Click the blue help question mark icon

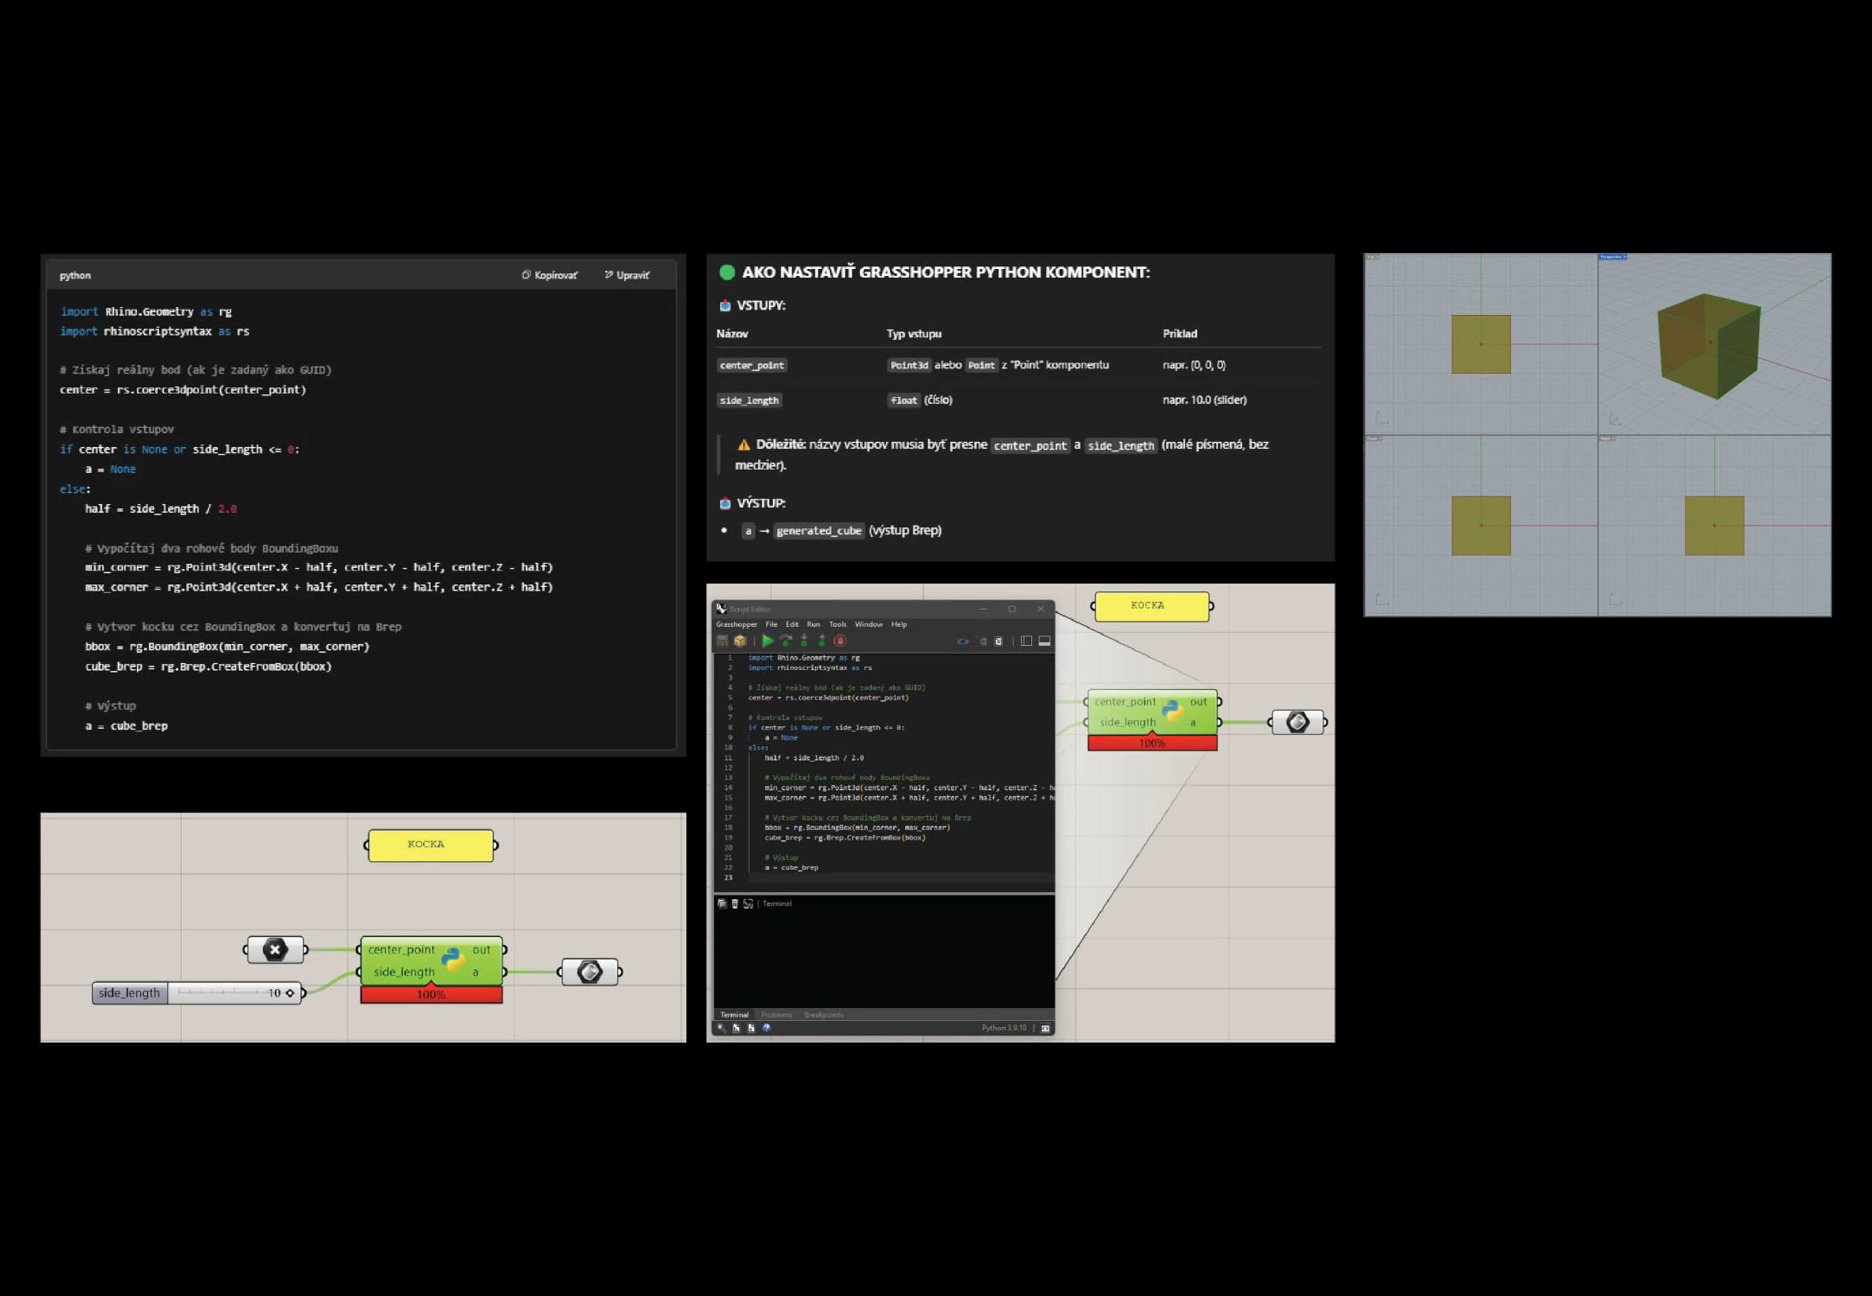pos(766,1028)
